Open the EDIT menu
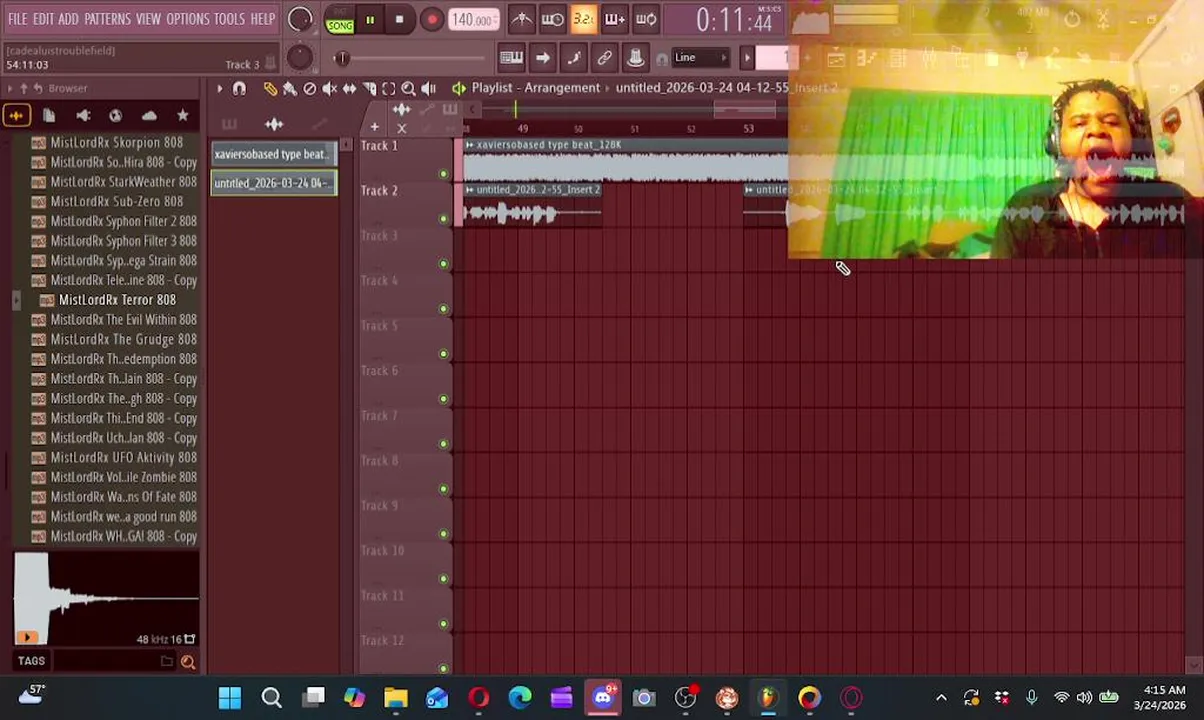The height and width of the screenshot is (720, 1204). coord(43,19)
